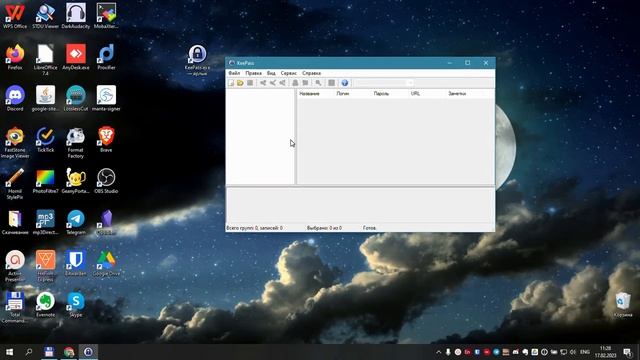Click the Delete entry key icon
The image size is (640, 360).
click(x=282, y=83)
